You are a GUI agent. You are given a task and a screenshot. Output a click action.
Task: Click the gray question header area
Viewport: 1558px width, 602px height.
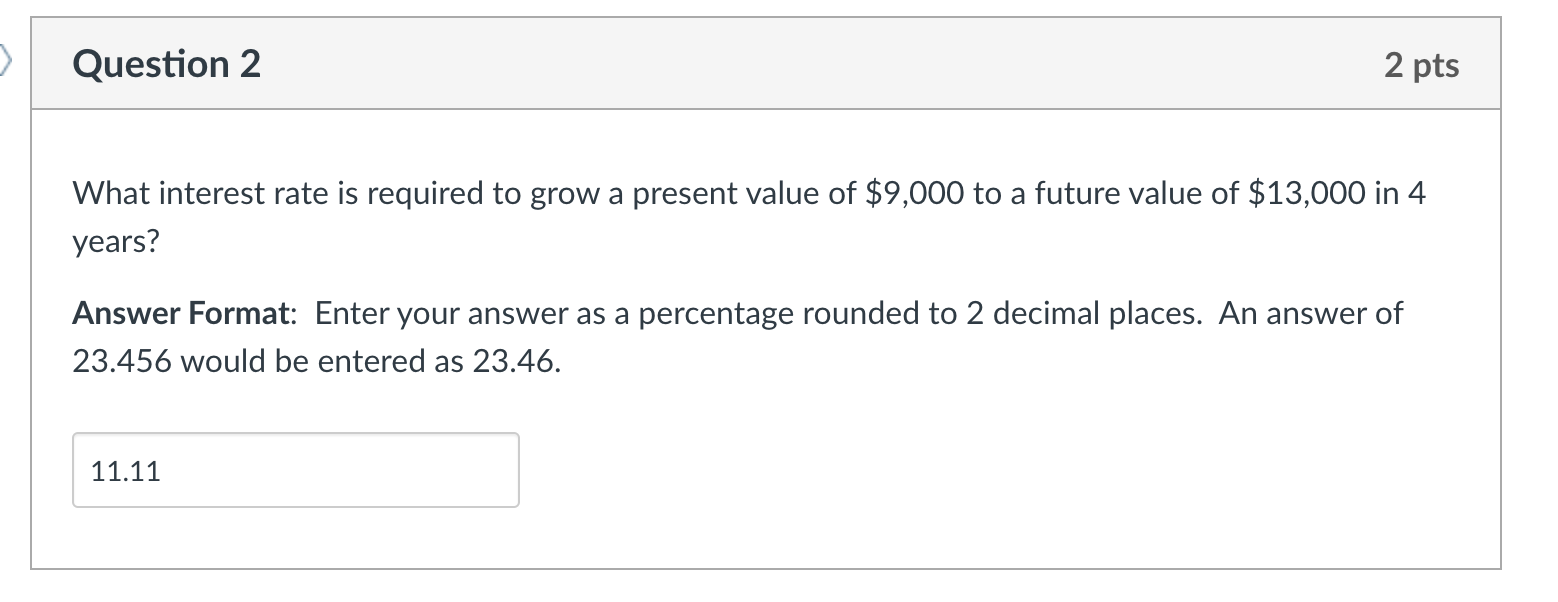770,63
